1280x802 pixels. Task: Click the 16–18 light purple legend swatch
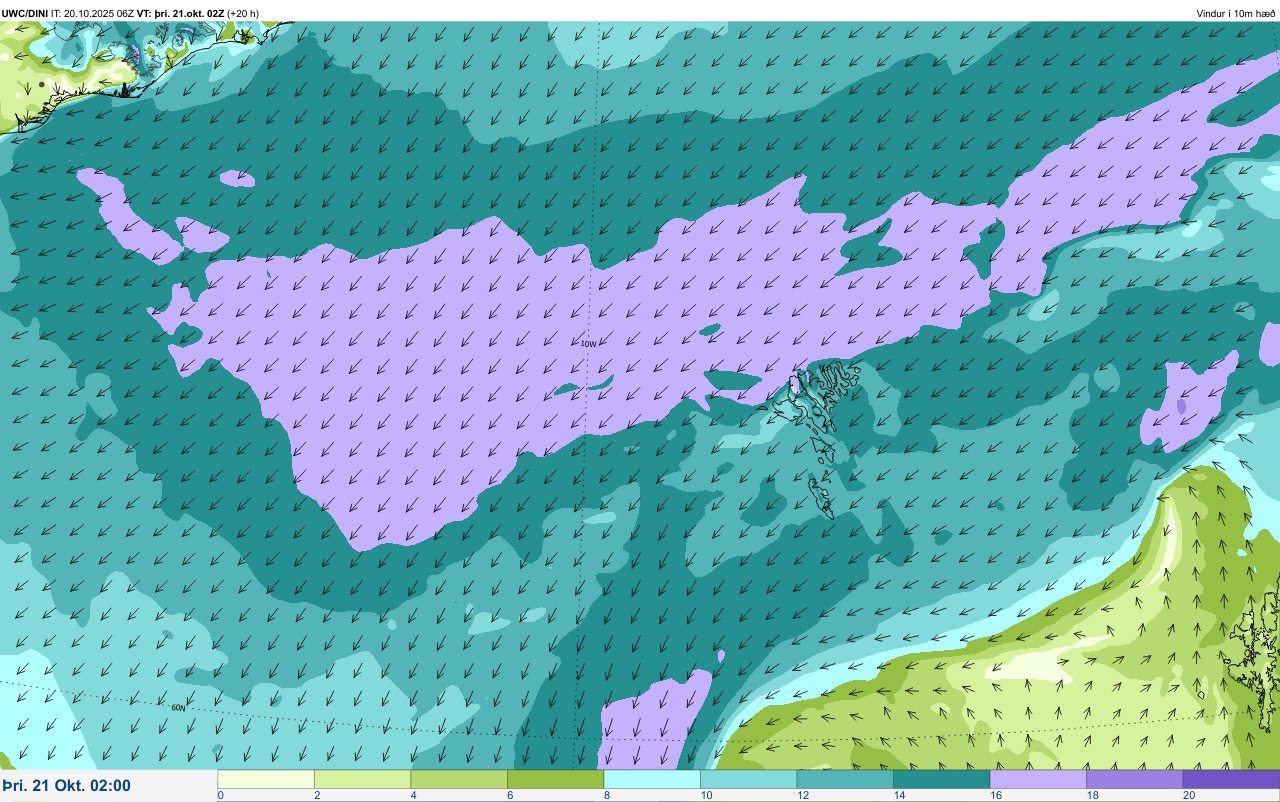tap(1038, 779)
